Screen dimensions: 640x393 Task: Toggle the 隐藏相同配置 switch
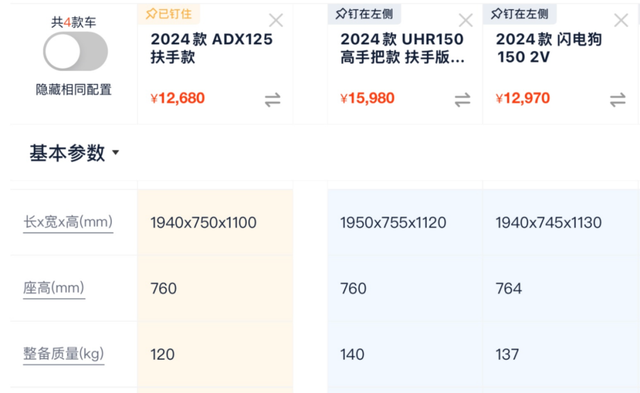pyautogui.click(x=76, y=51)
